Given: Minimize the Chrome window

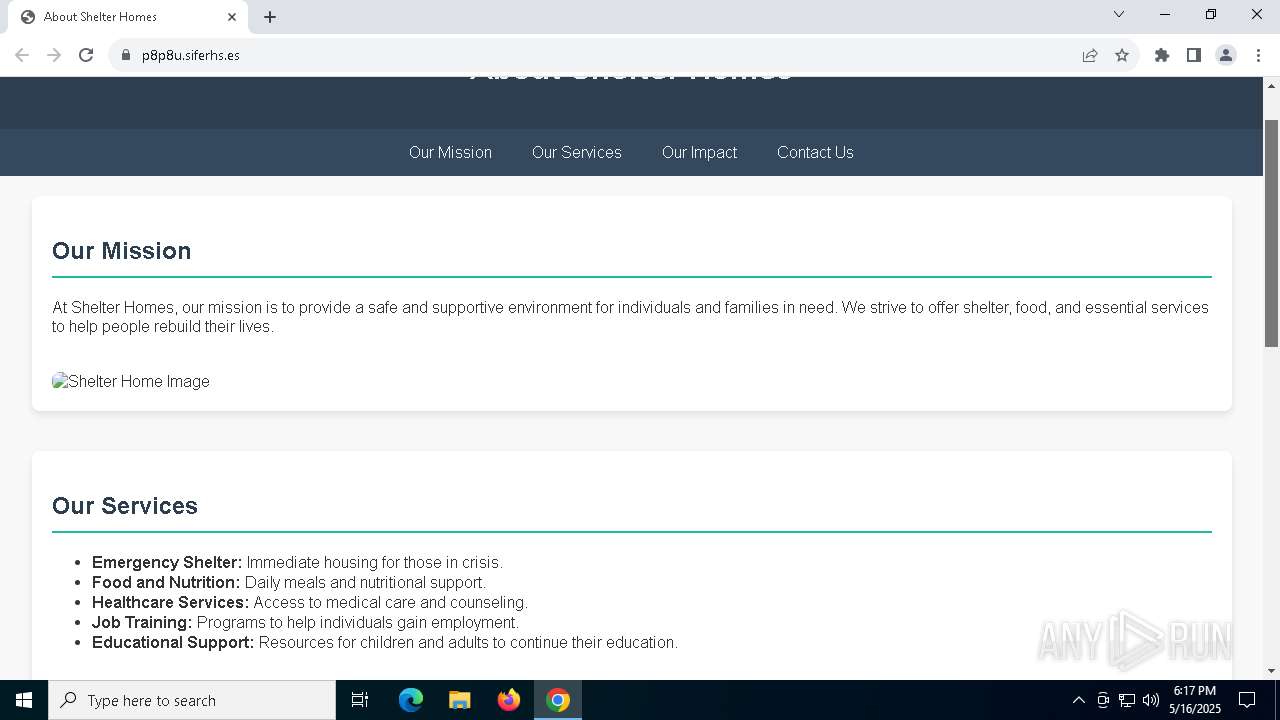Looking at the screenshot, I should [1165, 14].
